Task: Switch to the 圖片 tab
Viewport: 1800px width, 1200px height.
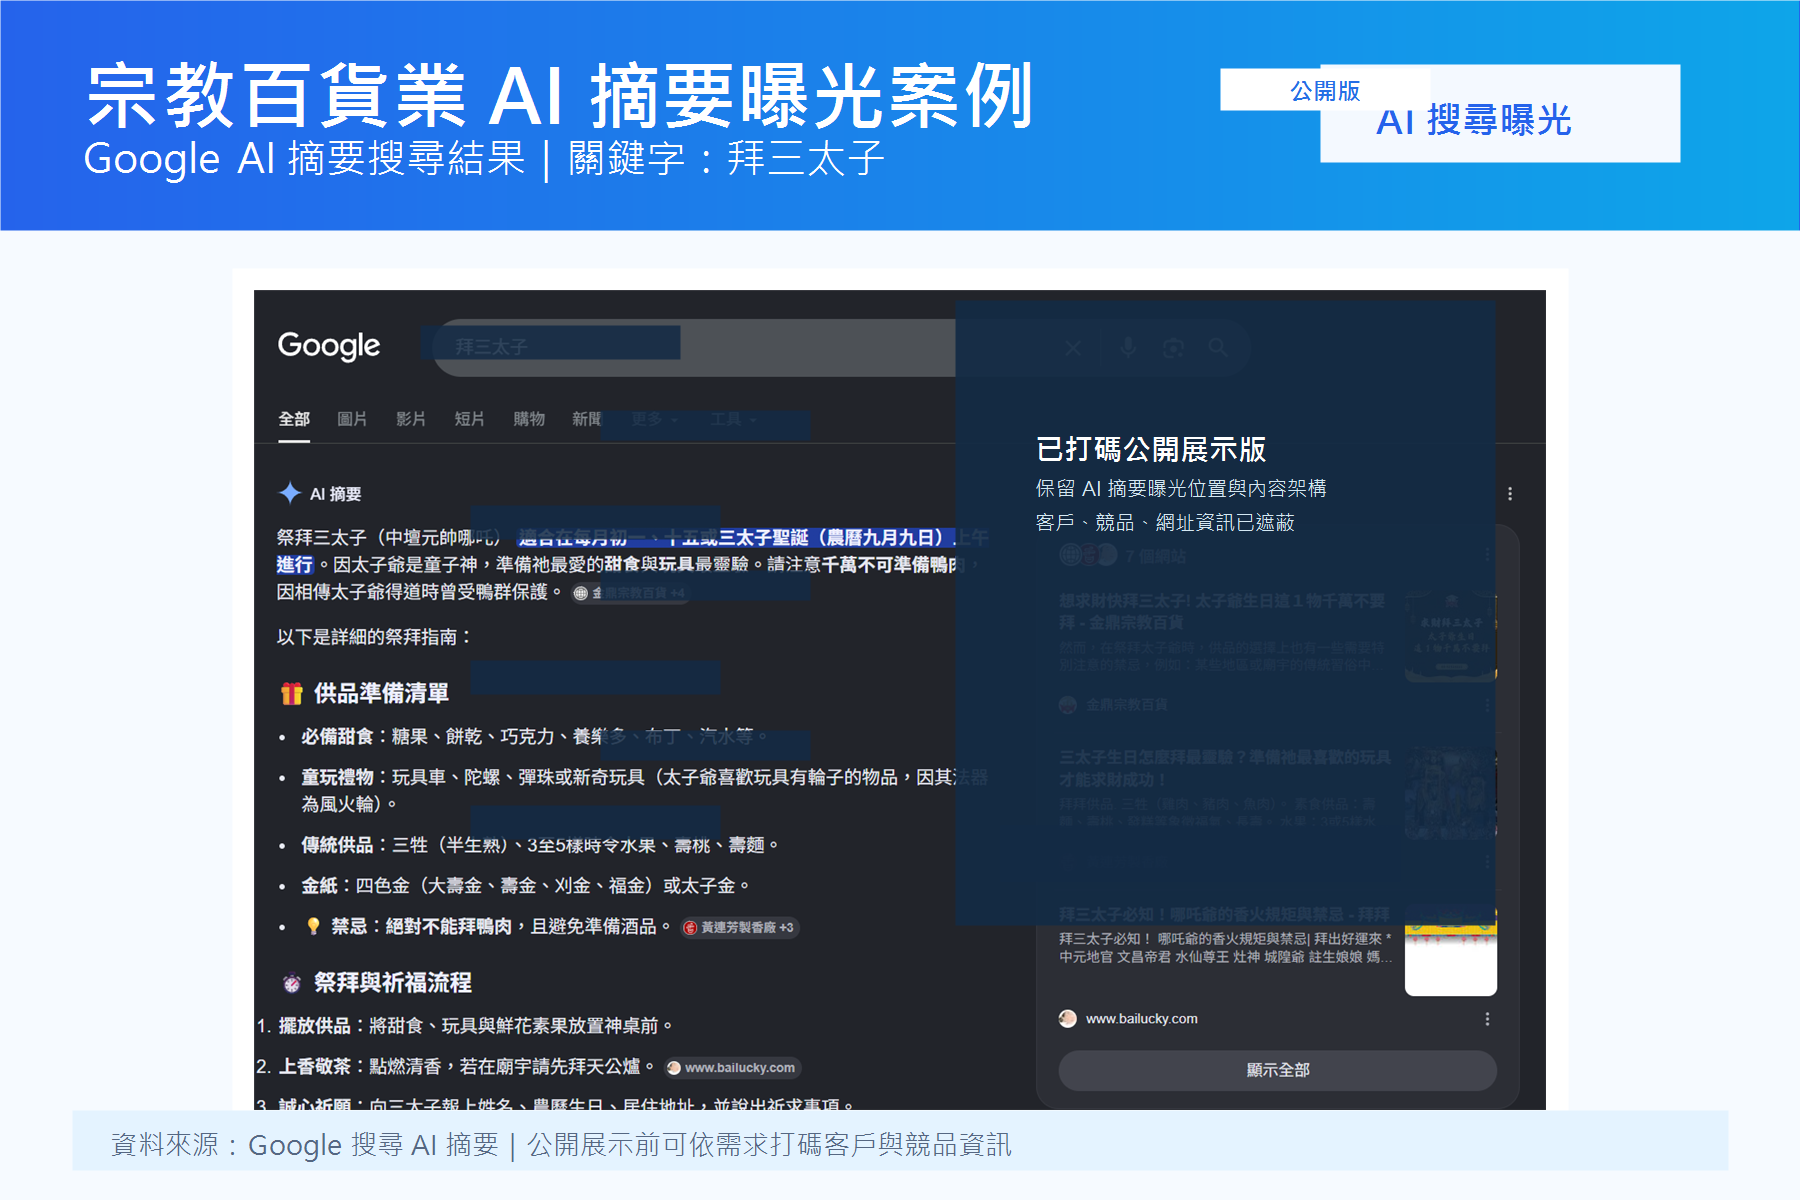Action: [x=352, y=419]
